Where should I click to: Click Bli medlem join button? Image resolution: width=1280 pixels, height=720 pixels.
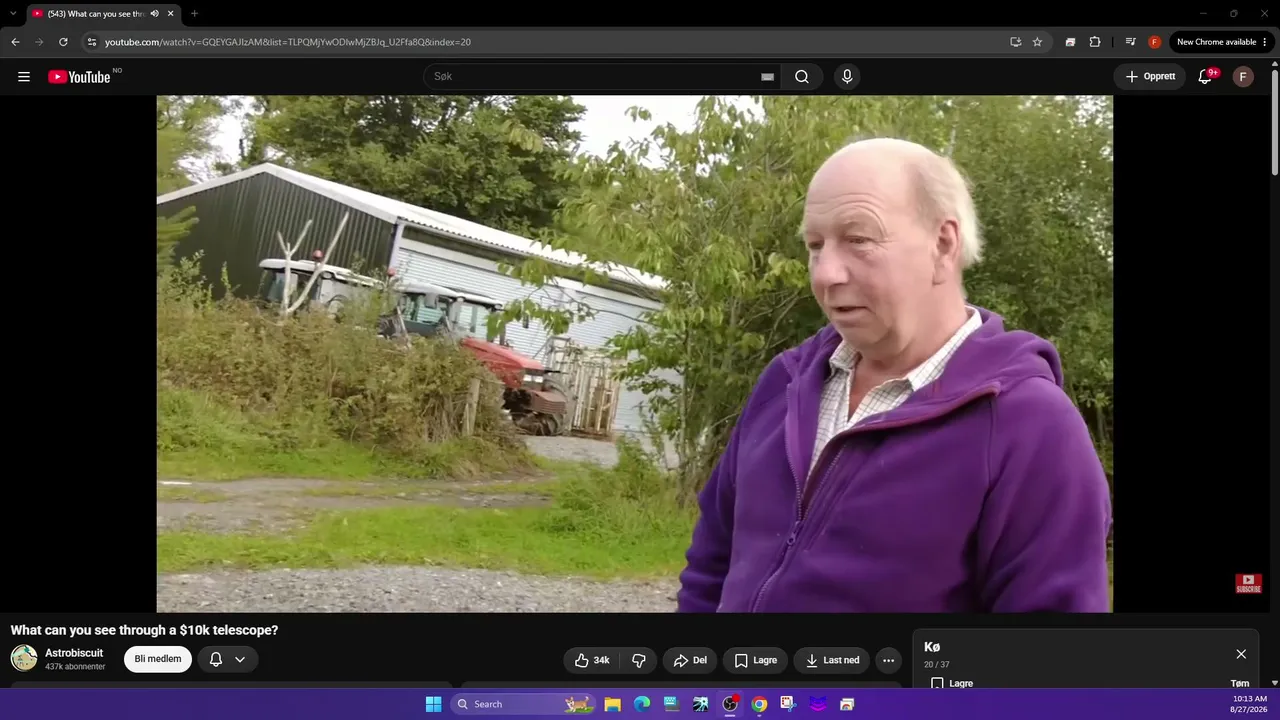point(158,659)
